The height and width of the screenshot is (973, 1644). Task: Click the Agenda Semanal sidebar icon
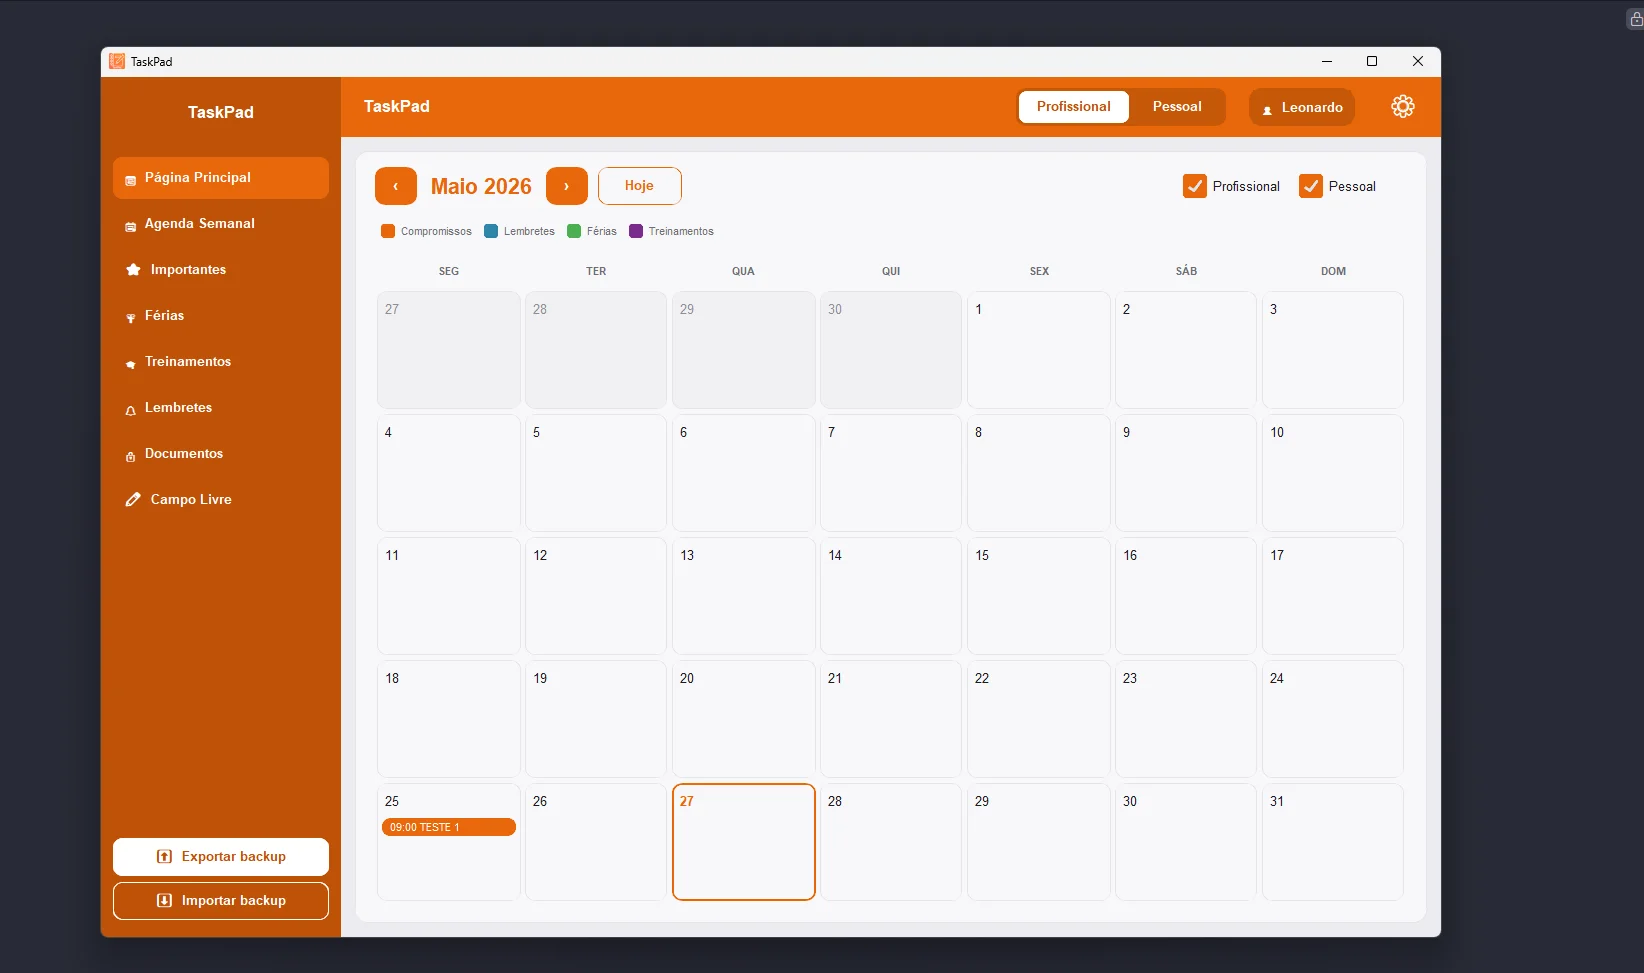[x=130, y=226]
